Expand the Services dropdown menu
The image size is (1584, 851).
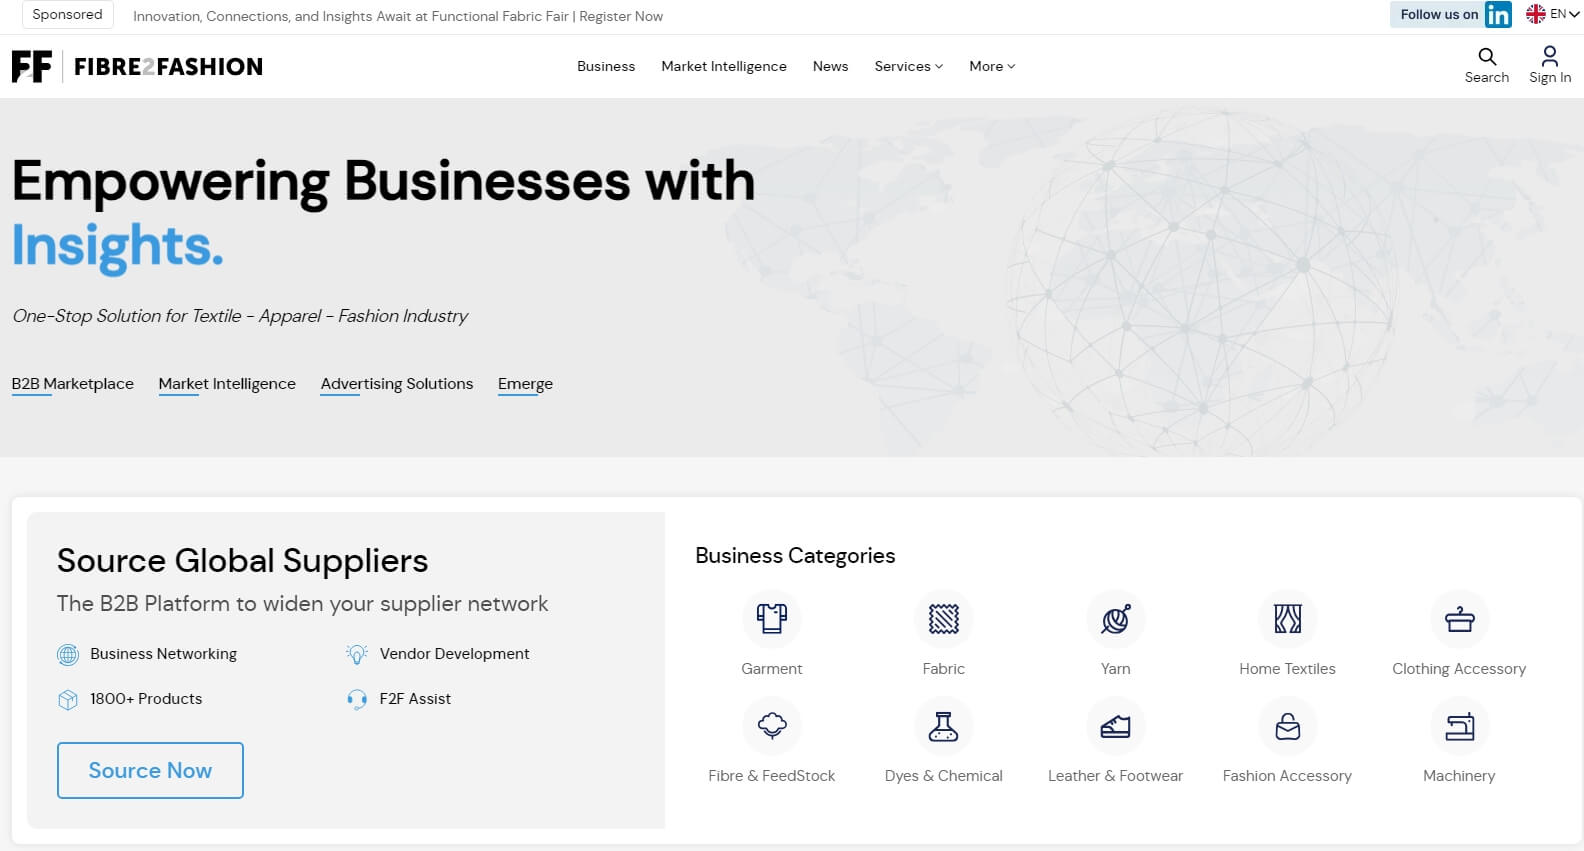pyautogui.click(x=908, y=66)
